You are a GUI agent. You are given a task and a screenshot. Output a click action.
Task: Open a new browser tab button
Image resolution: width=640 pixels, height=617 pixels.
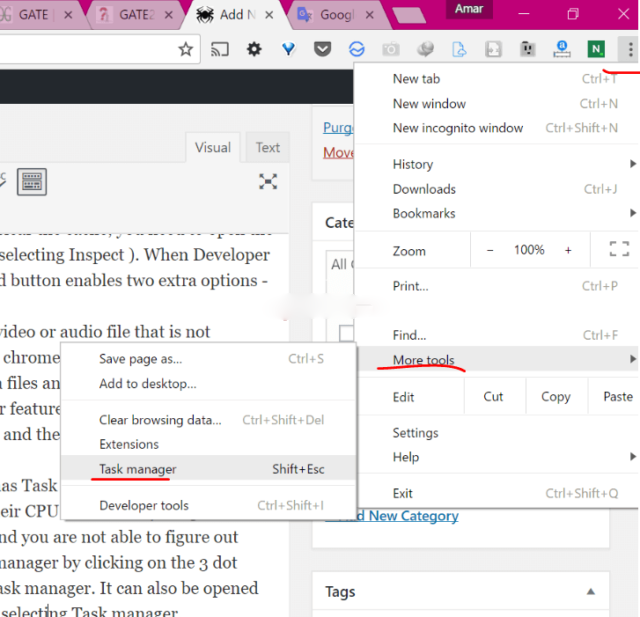tap(409, 16)
